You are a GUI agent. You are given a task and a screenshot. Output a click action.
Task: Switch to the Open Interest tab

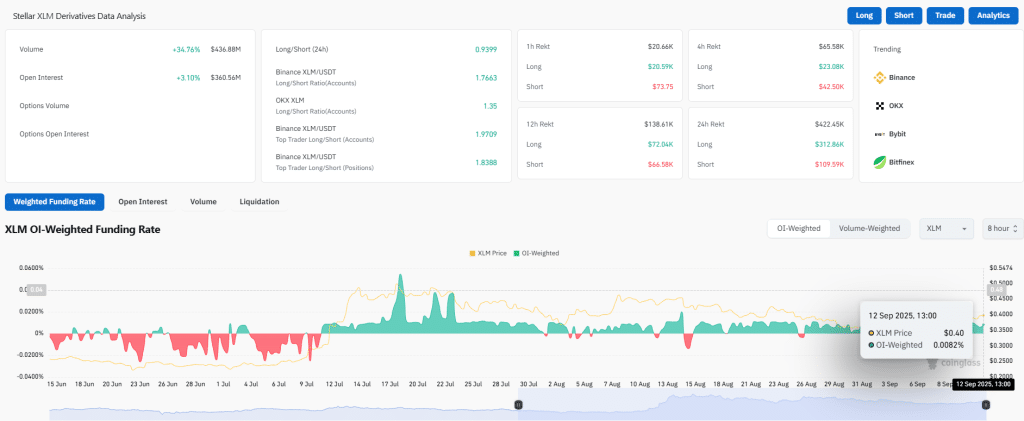pyautogui.click(x=142, y=202)
